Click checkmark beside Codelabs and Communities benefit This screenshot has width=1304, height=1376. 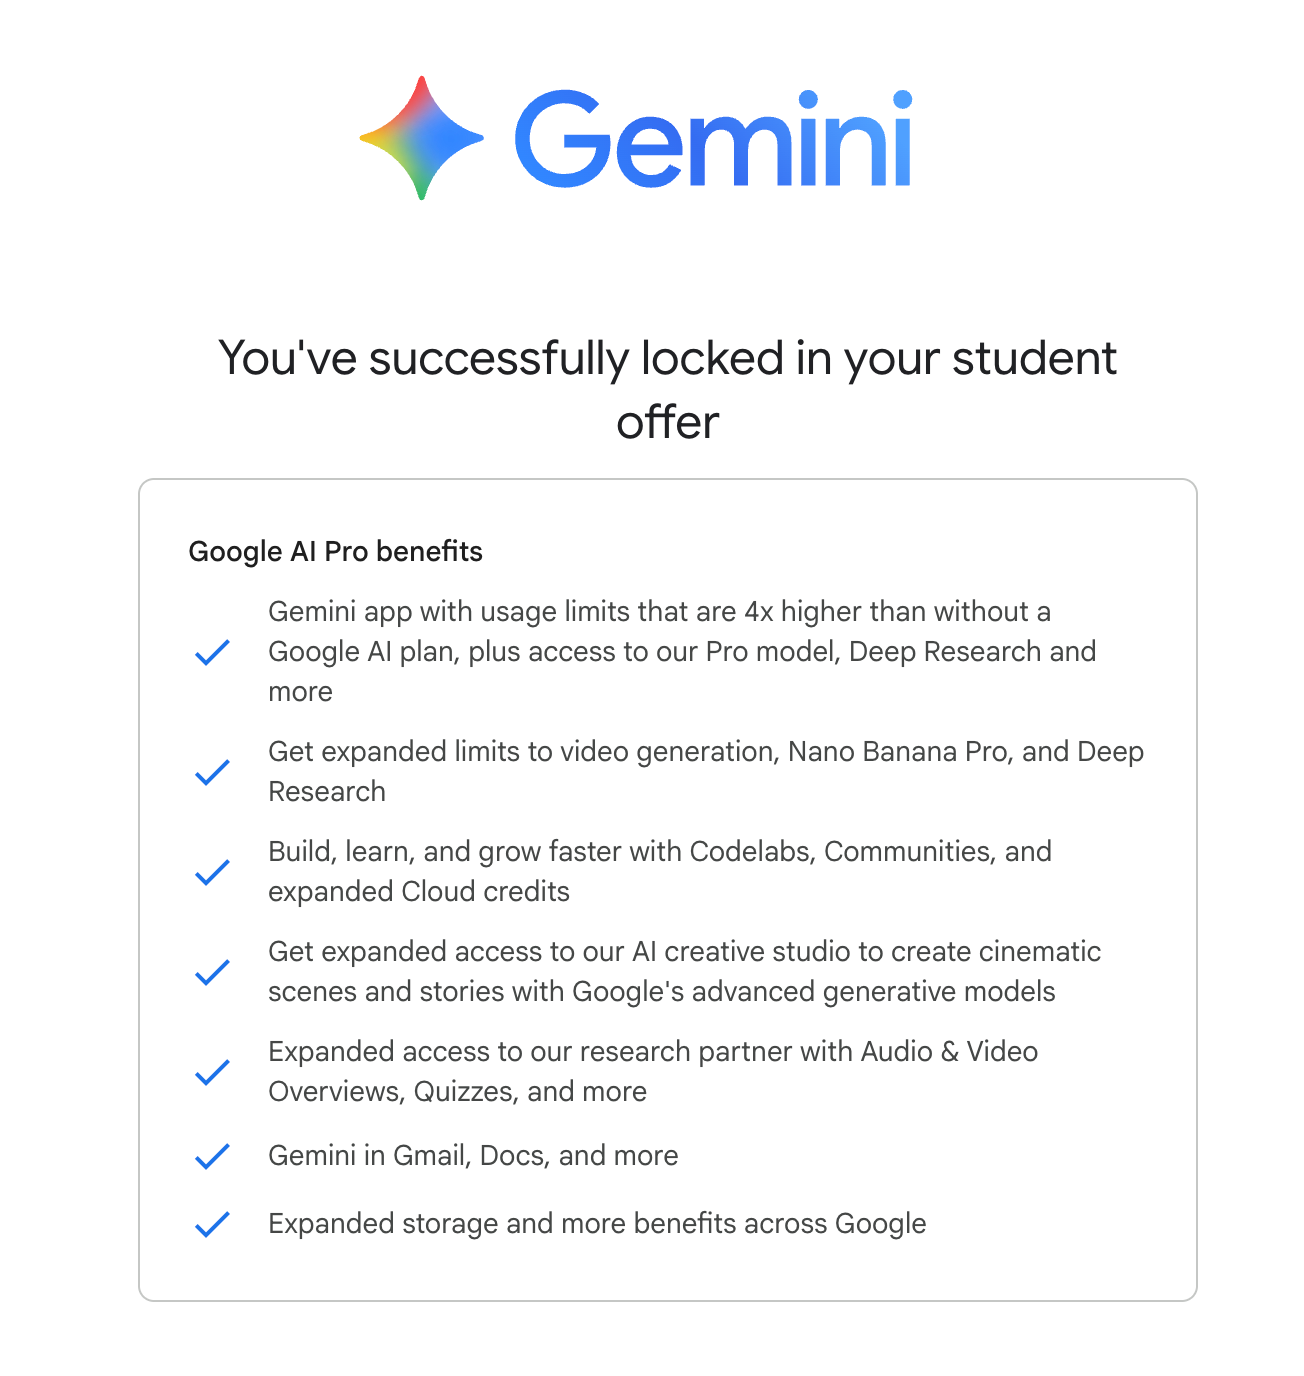212,872
